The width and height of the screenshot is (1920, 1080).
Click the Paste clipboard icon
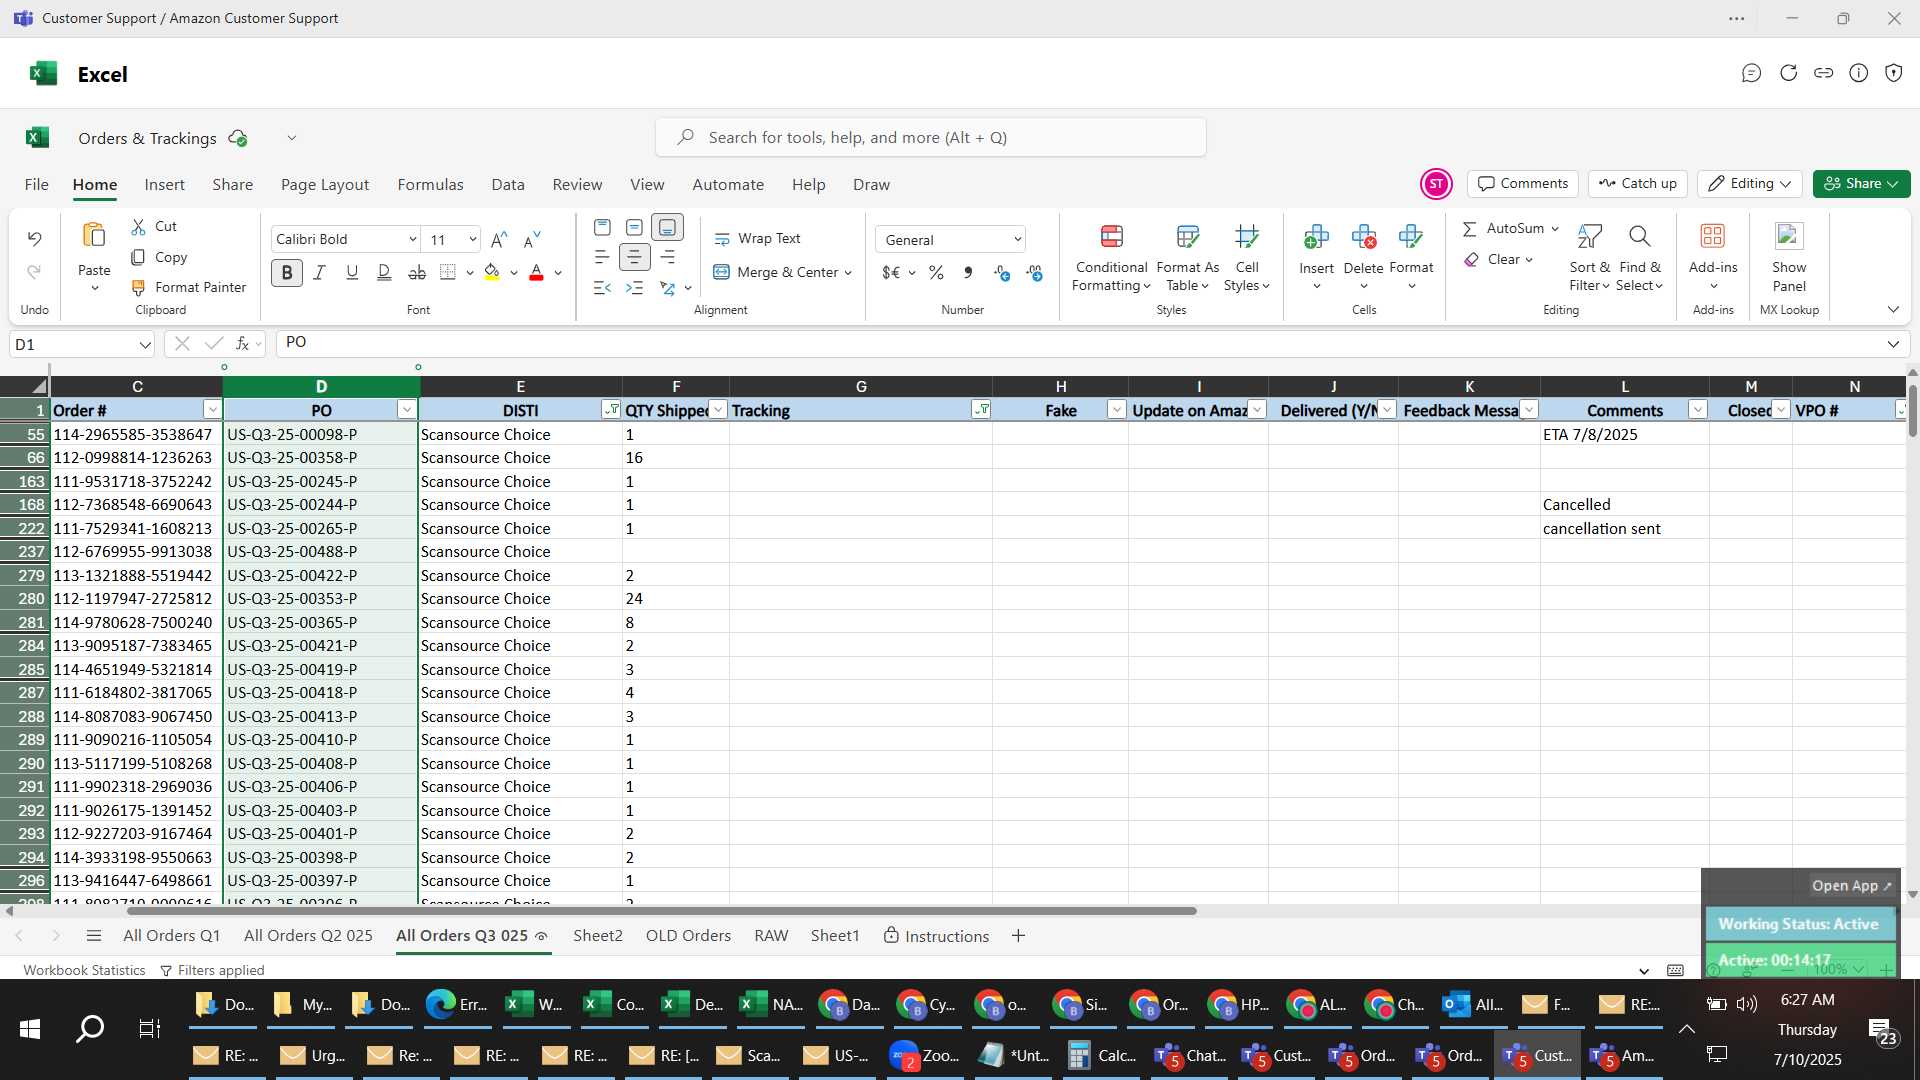[94, 236]
